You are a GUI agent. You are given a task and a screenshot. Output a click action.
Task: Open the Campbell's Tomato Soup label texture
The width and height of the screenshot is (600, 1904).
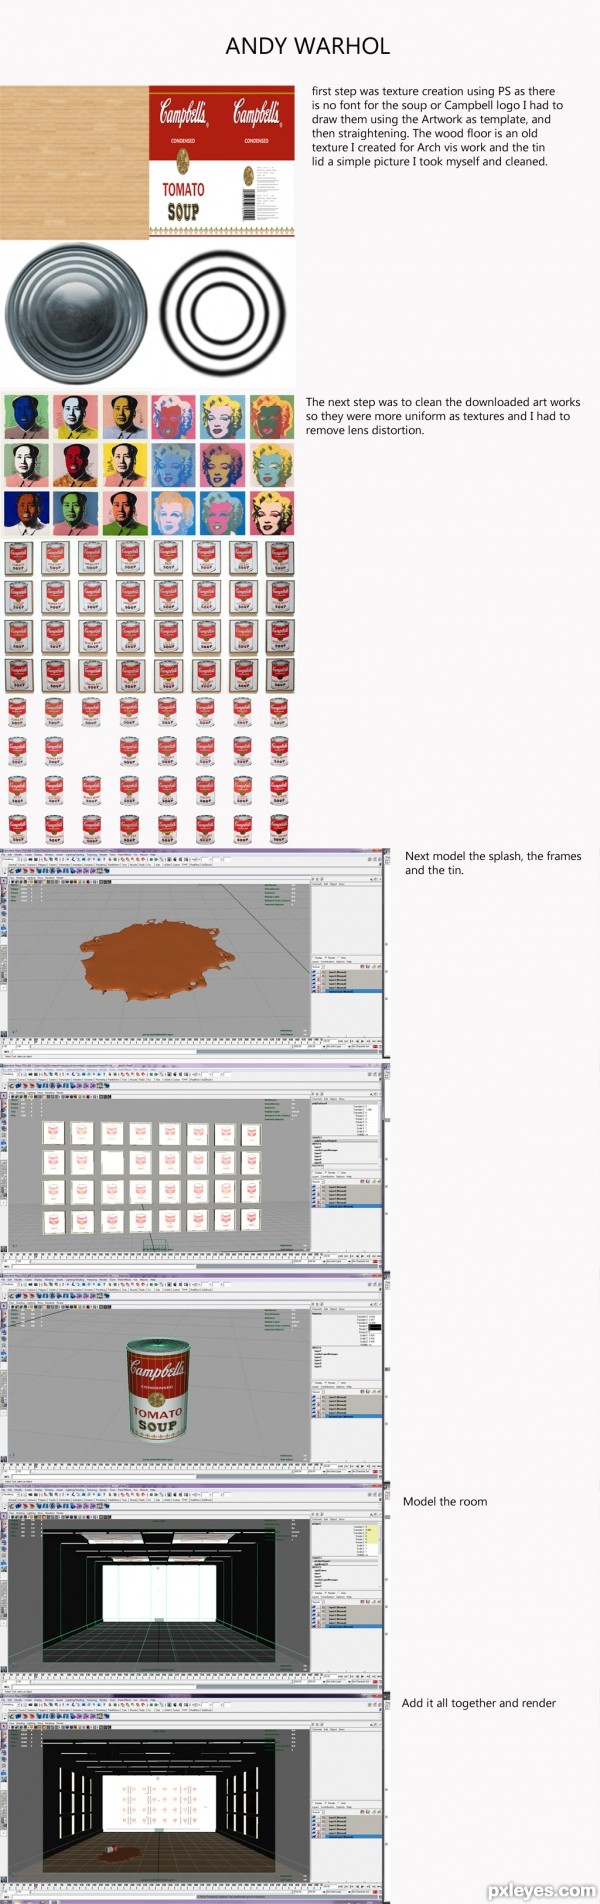222,161
